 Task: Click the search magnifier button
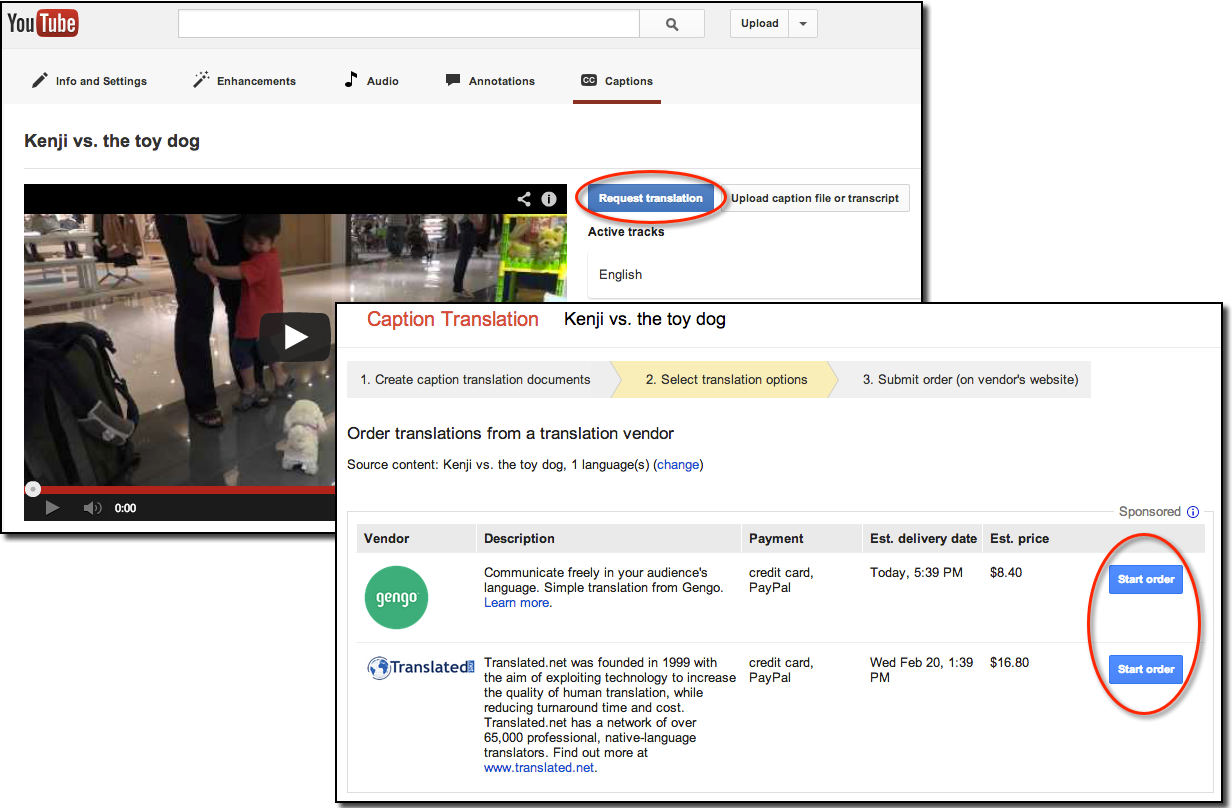pos(672,24)
